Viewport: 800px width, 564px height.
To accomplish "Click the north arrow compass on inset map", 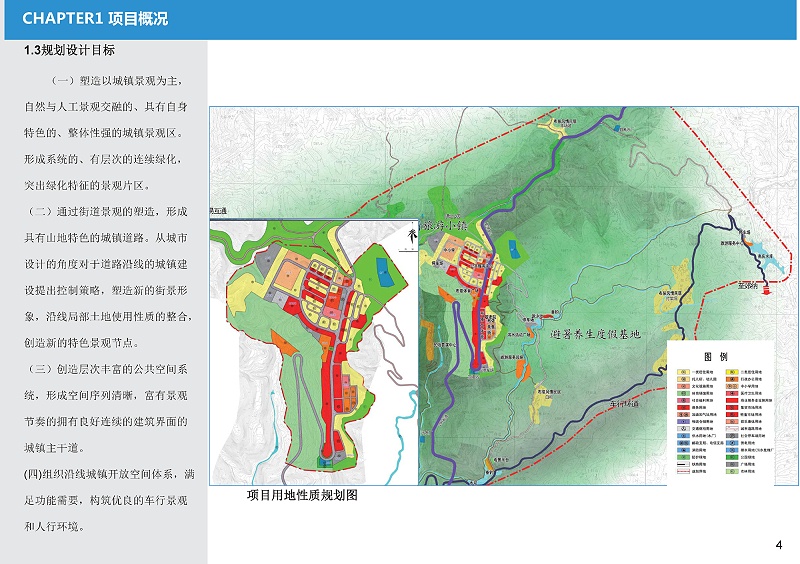I will tap(408, 236).
